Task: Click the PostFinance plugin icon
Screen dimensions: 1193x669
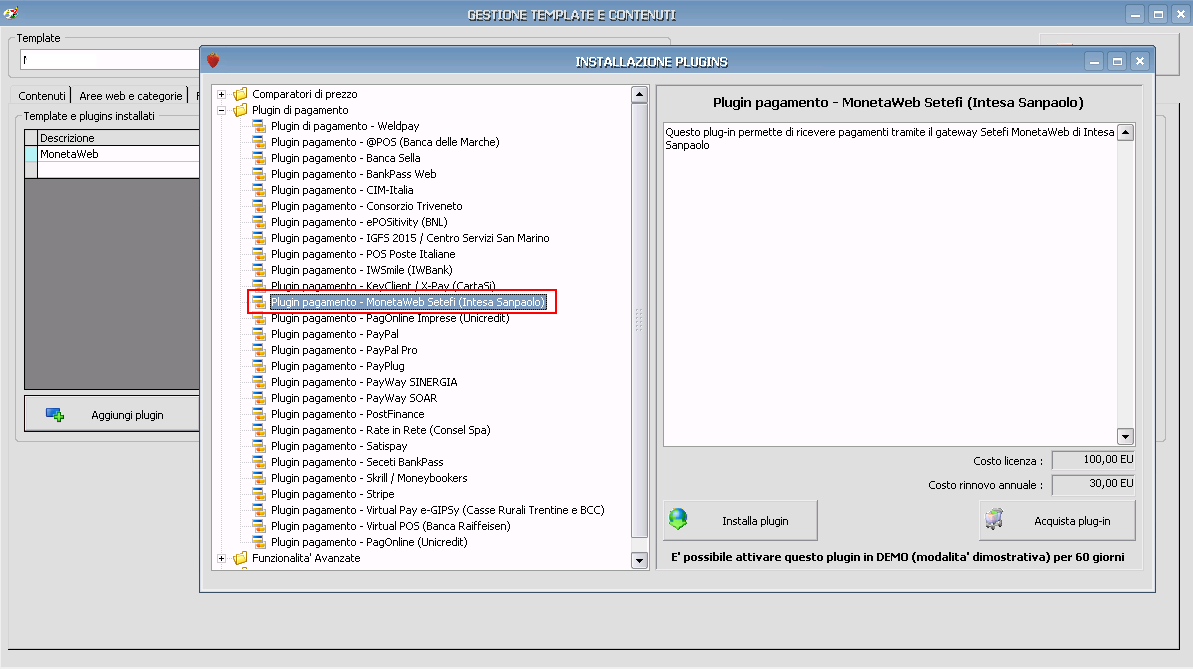Action: point(259,414)
